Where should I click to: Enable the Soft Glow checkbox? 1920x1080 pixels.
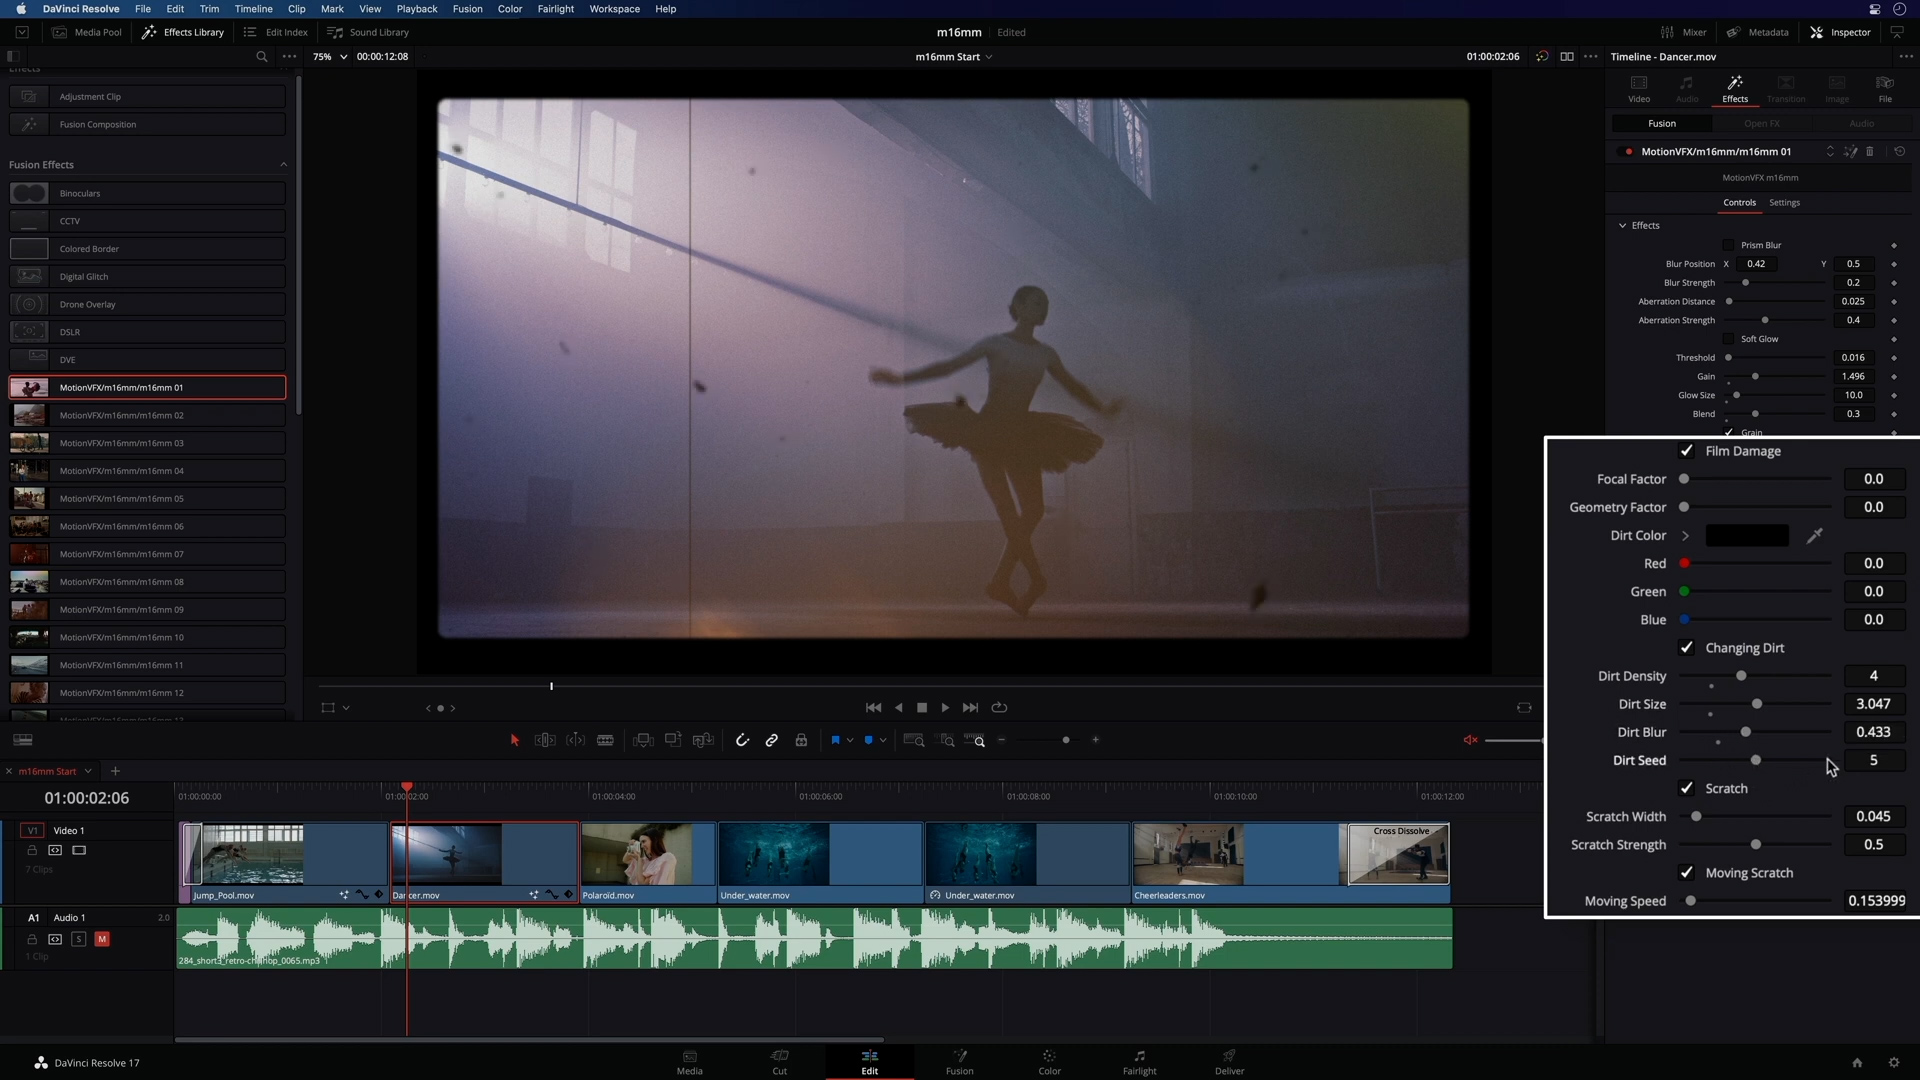(x=1728, y=339)
